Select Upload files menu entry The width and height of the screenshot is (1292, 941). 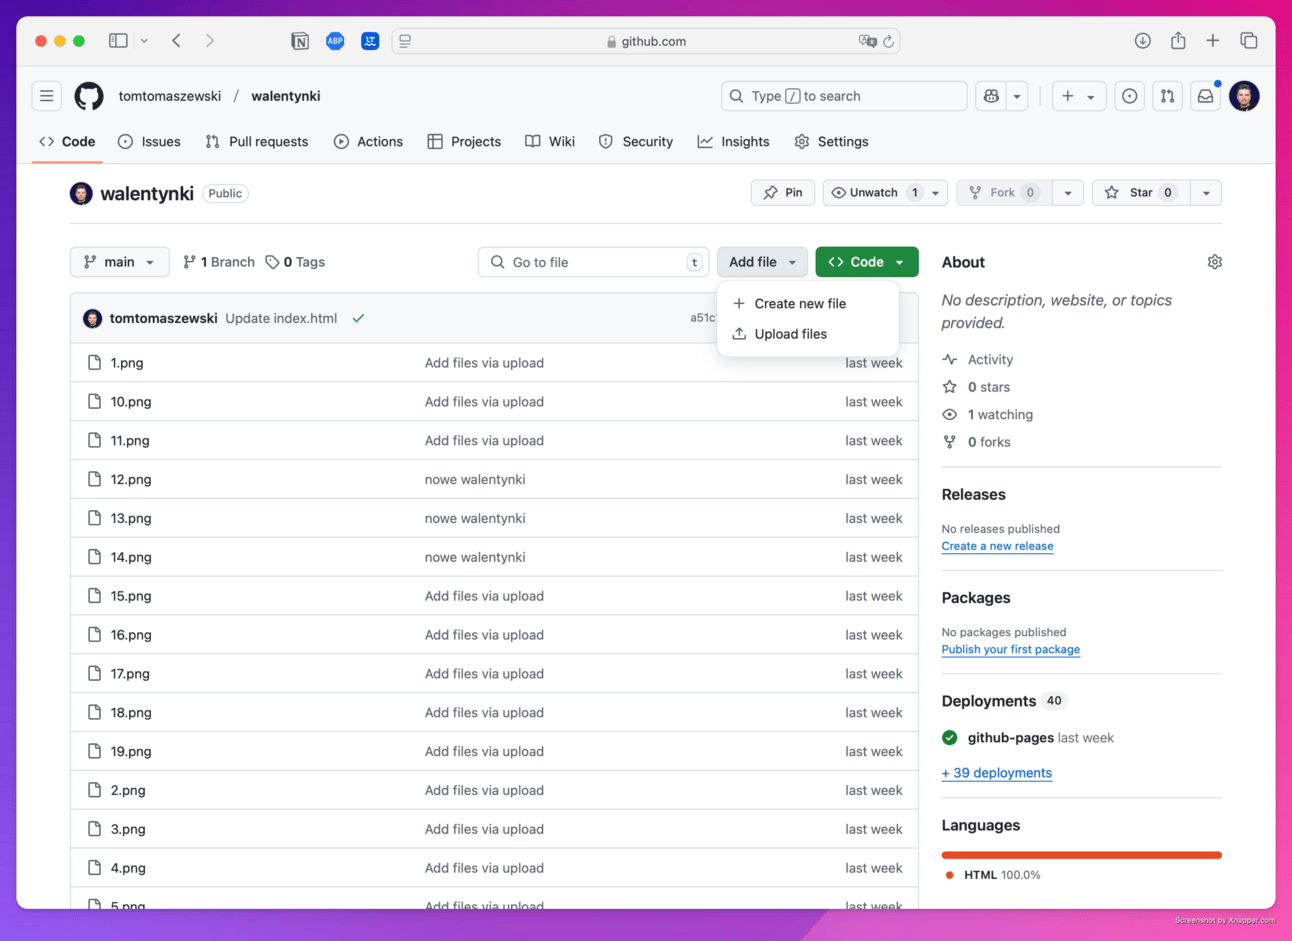tap(808, 334)
